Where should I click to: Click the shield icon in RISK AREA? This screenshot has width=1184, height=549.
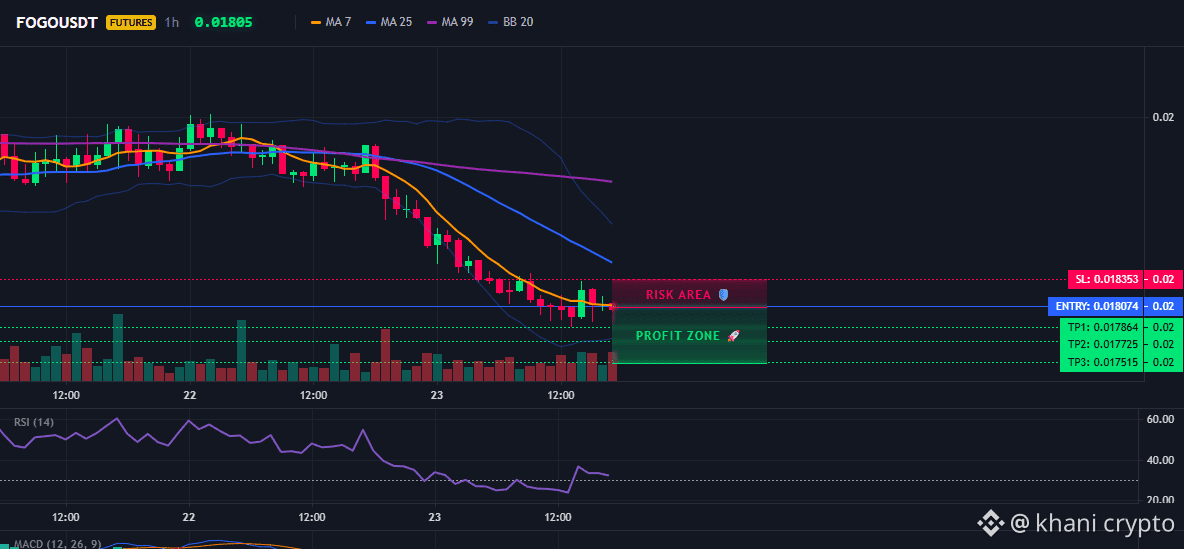click(x=723, y=295)
